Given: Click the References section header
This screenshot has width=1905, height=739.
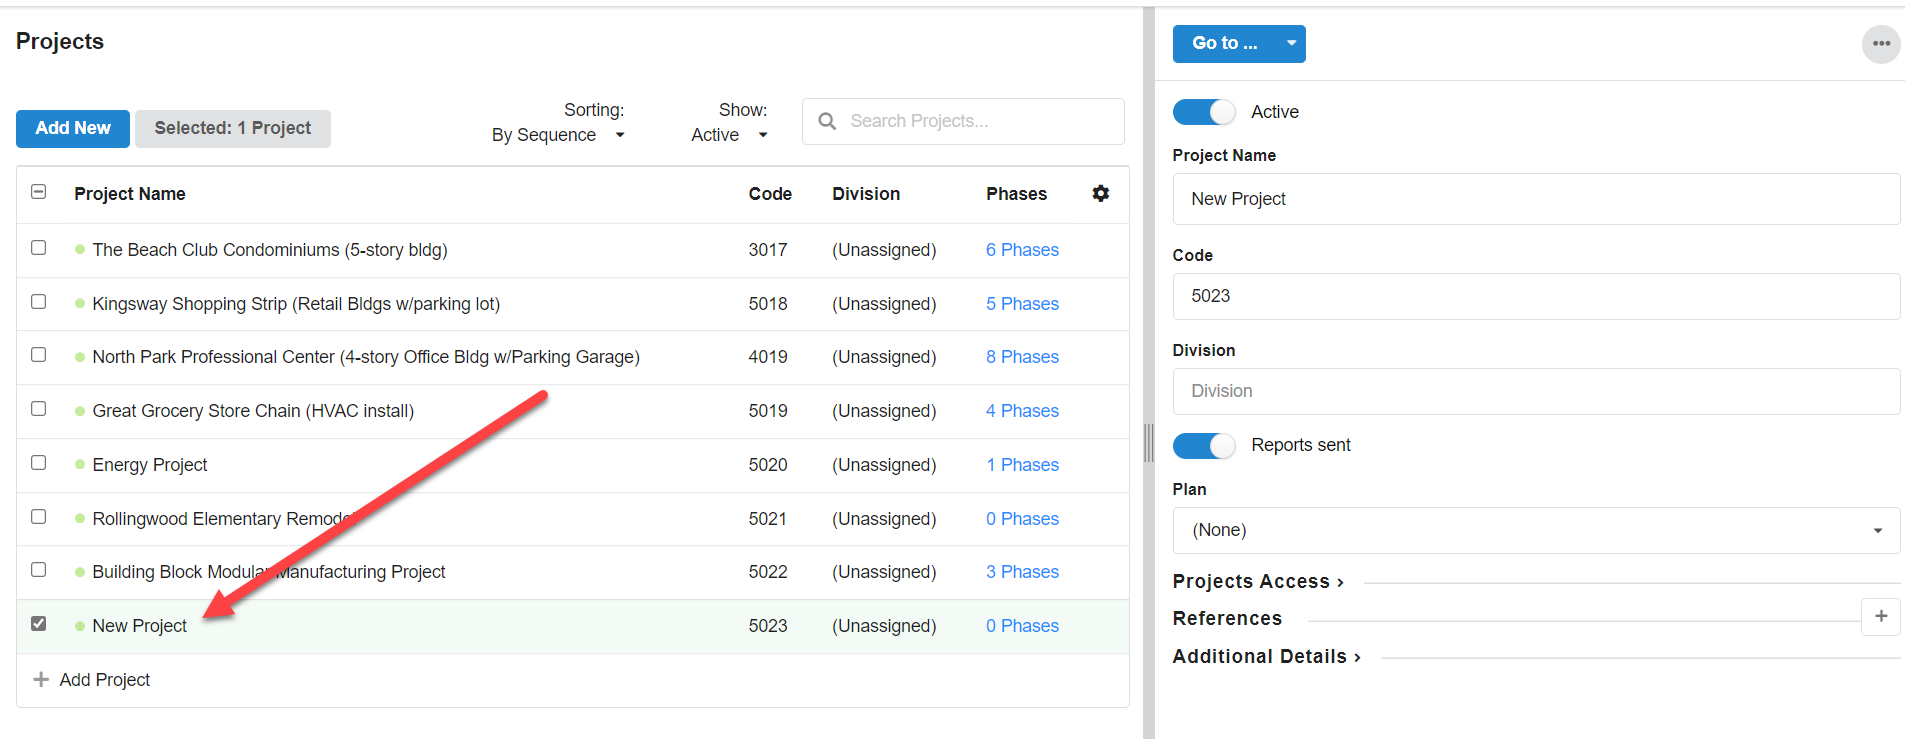Looking at the screenshot, I should [1227, 618].
